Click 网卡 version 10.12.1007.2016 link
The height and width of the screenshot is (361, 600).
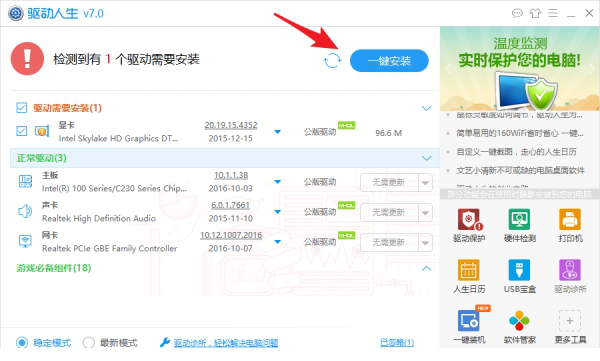point(231,235)
